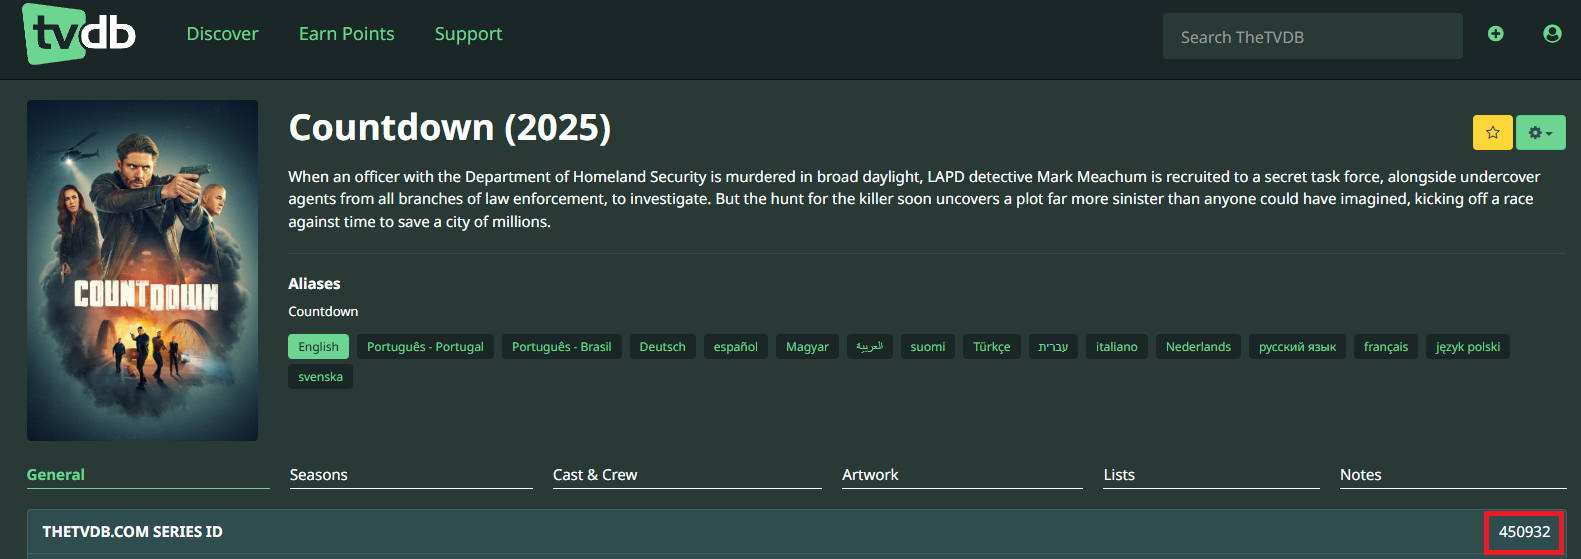Open the Notes tab

click(x=1360, y=475)
